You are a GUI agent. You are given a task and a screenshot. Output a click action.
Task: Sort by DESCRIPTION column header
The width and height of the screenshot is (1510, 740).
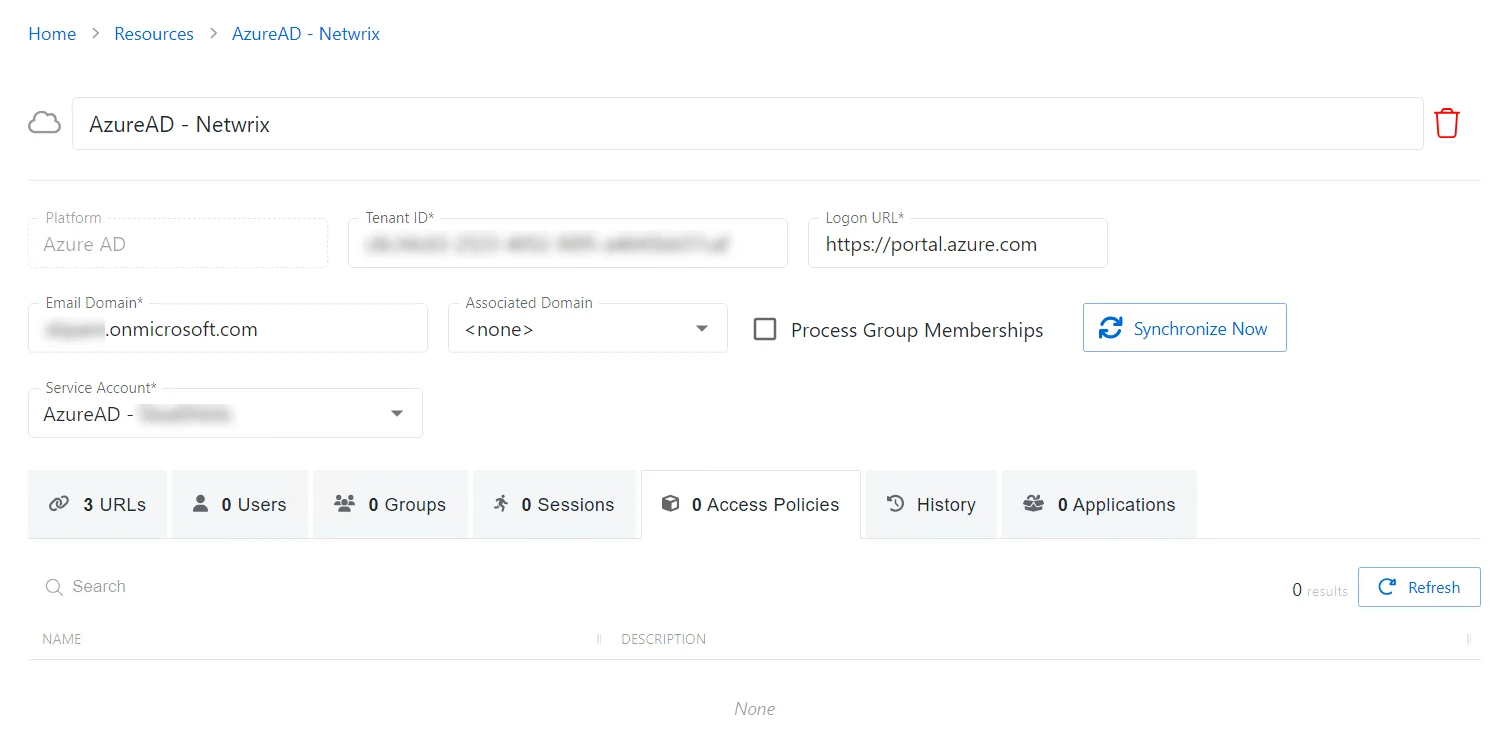click(663, 639)
